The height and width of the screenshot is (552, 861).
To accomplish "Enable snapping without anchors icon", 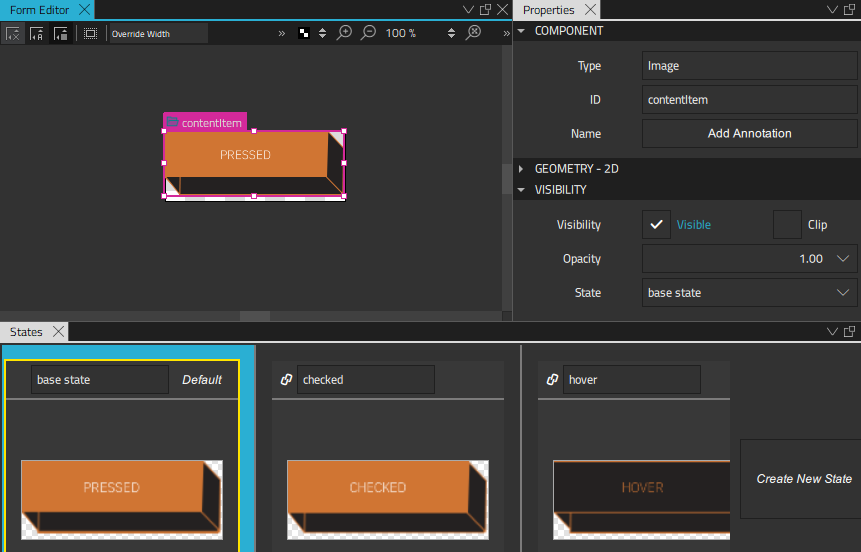I will pos(60,34).
